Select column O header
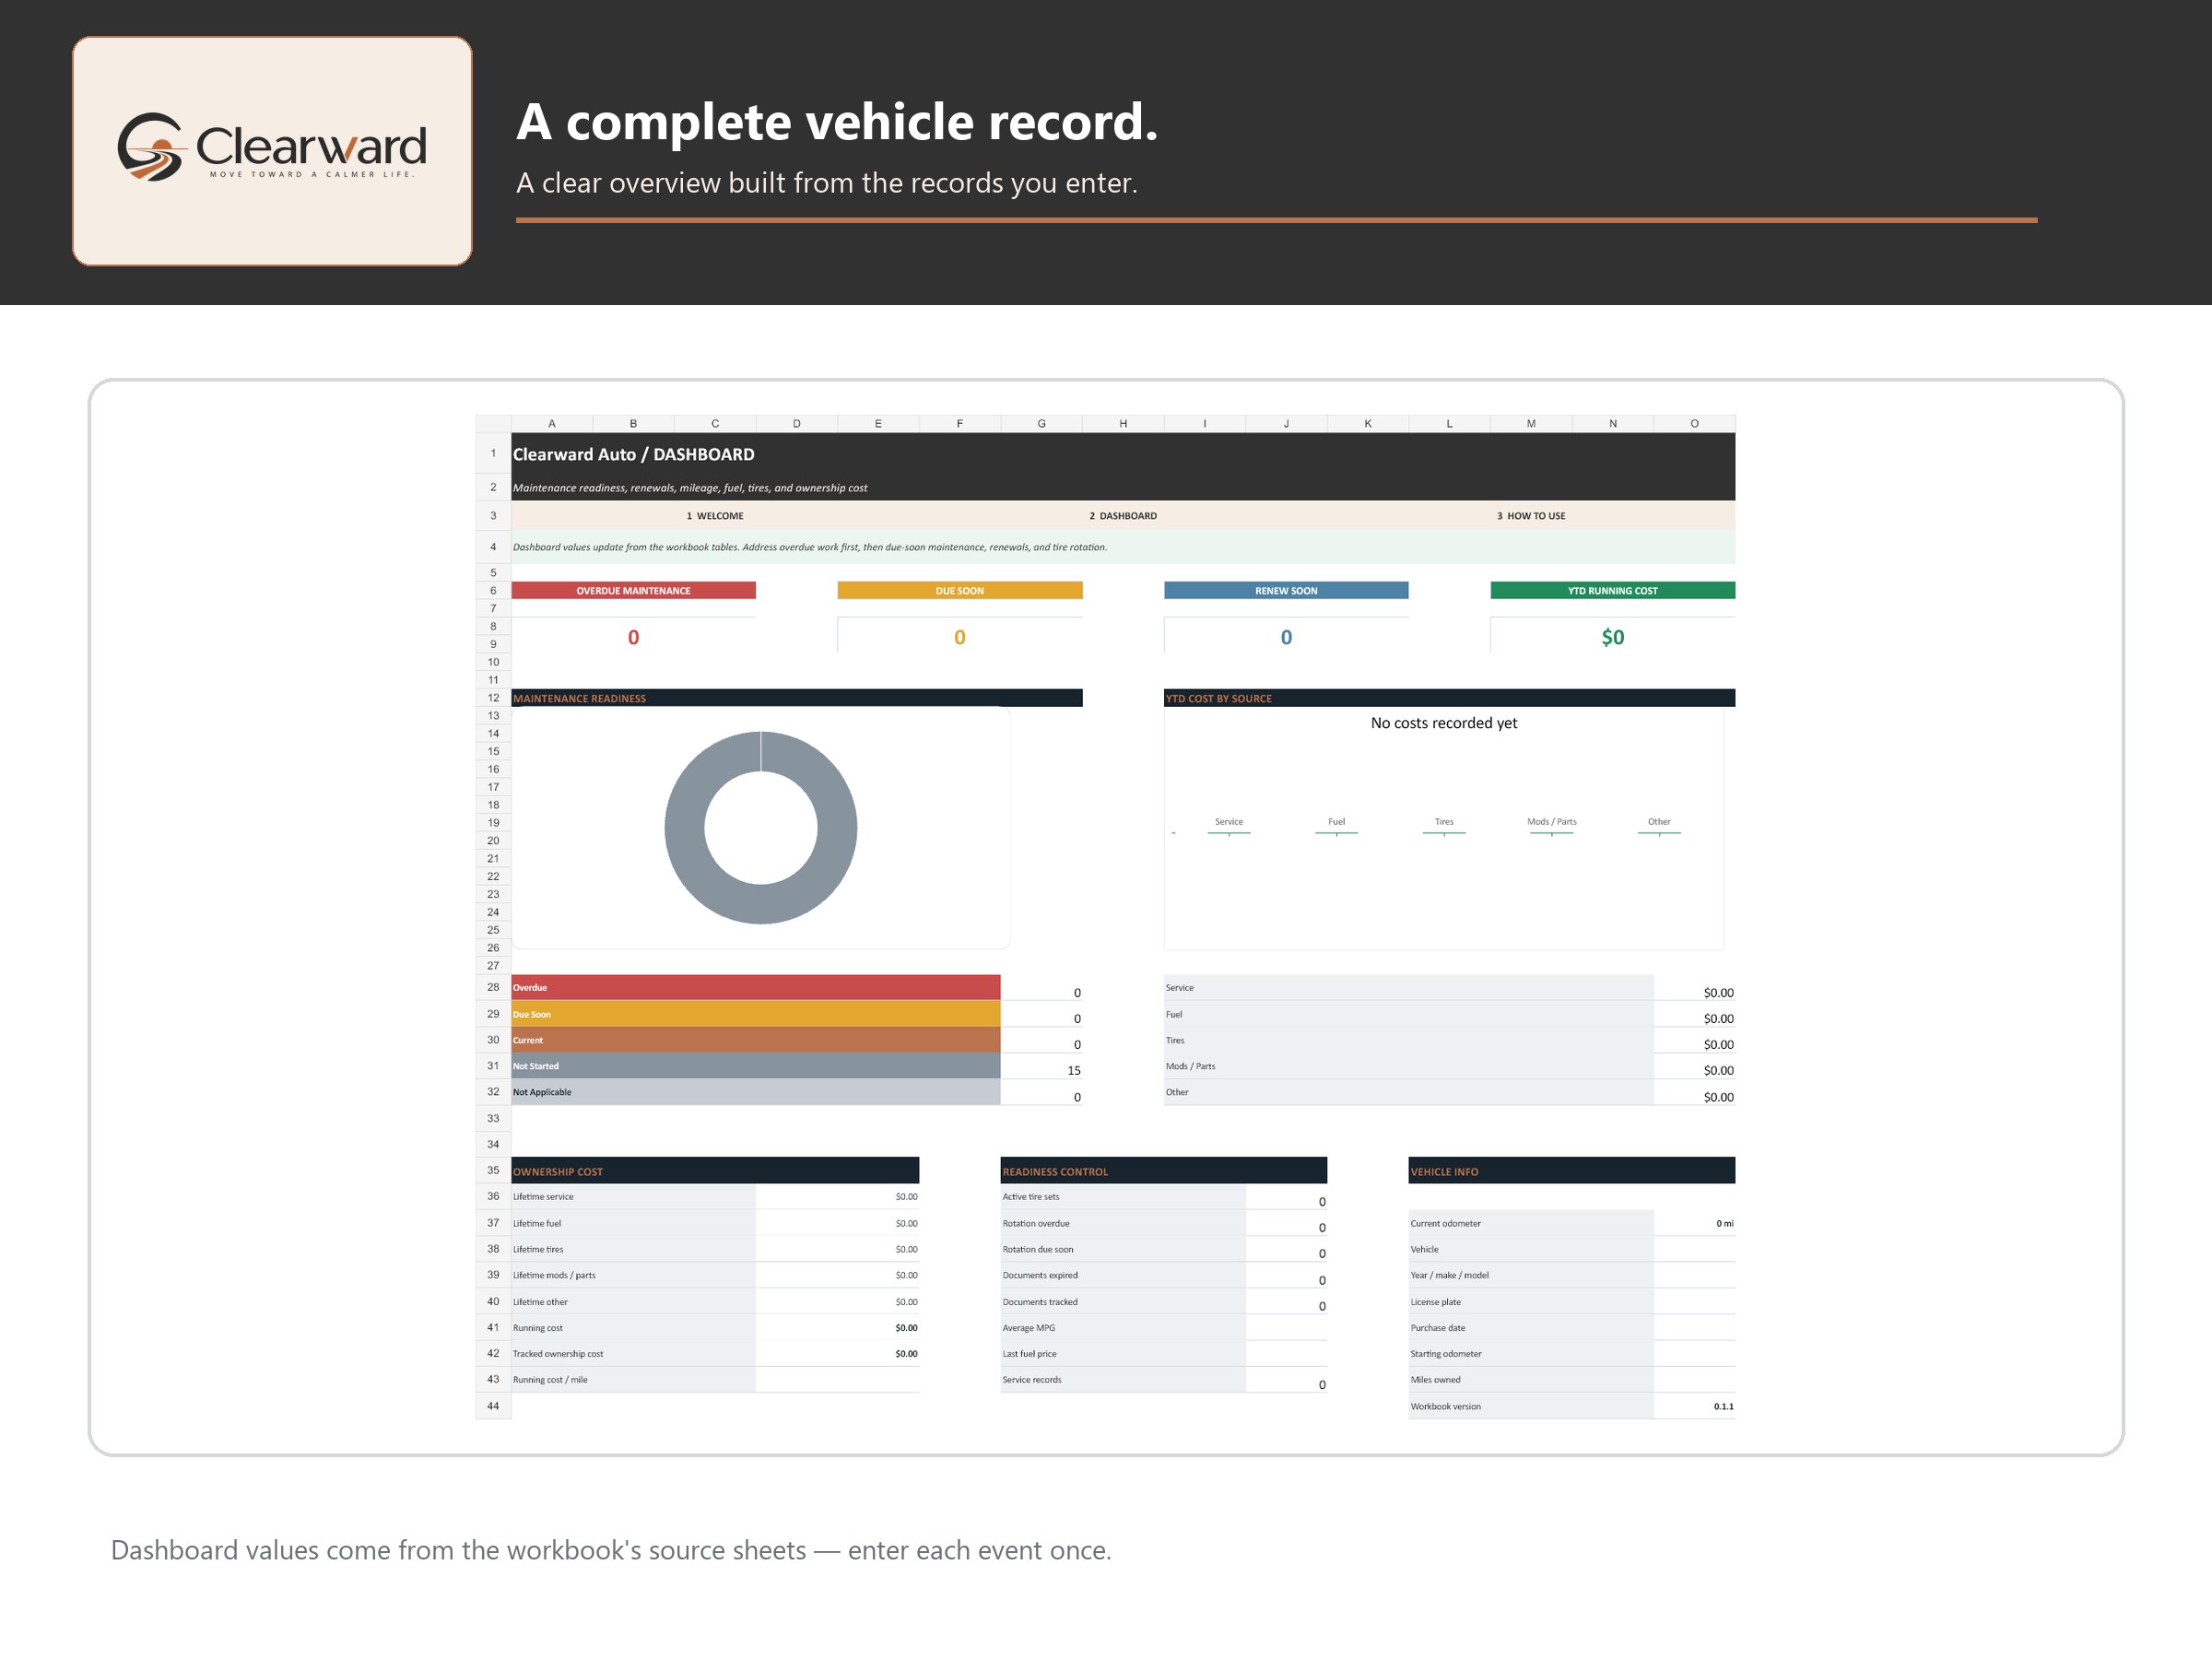The image size is (2212, 1659). click(1694, 424)
